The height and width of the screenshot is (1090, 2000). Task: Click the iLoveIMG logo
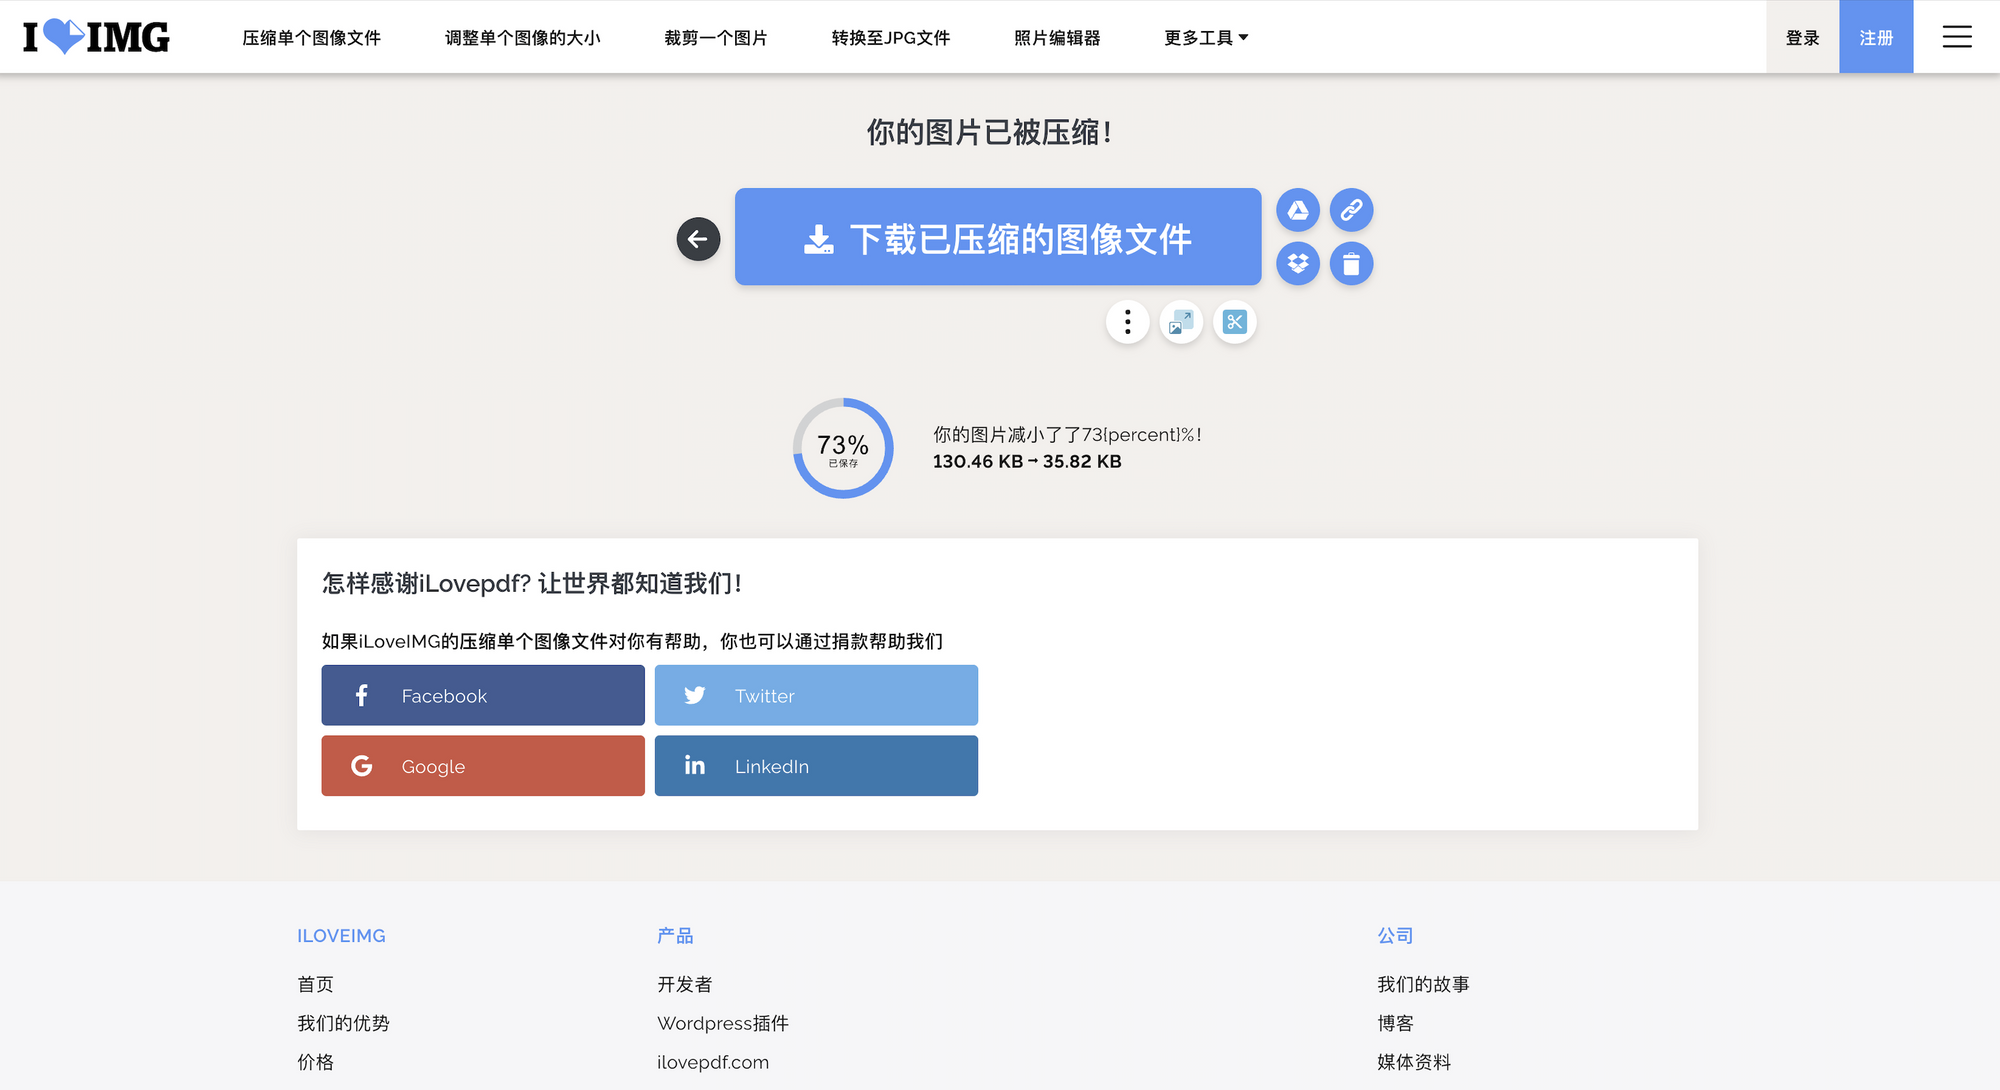96,37
